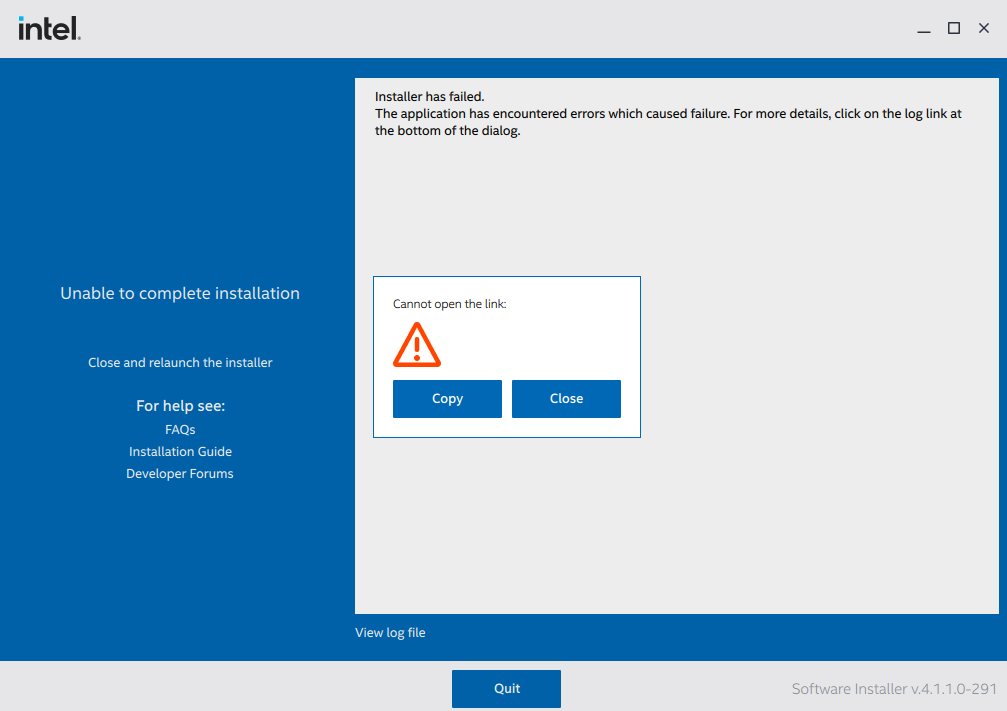Dismiss popup using its Close button
Screen dimensions: 1007x711
pos(566,398)
